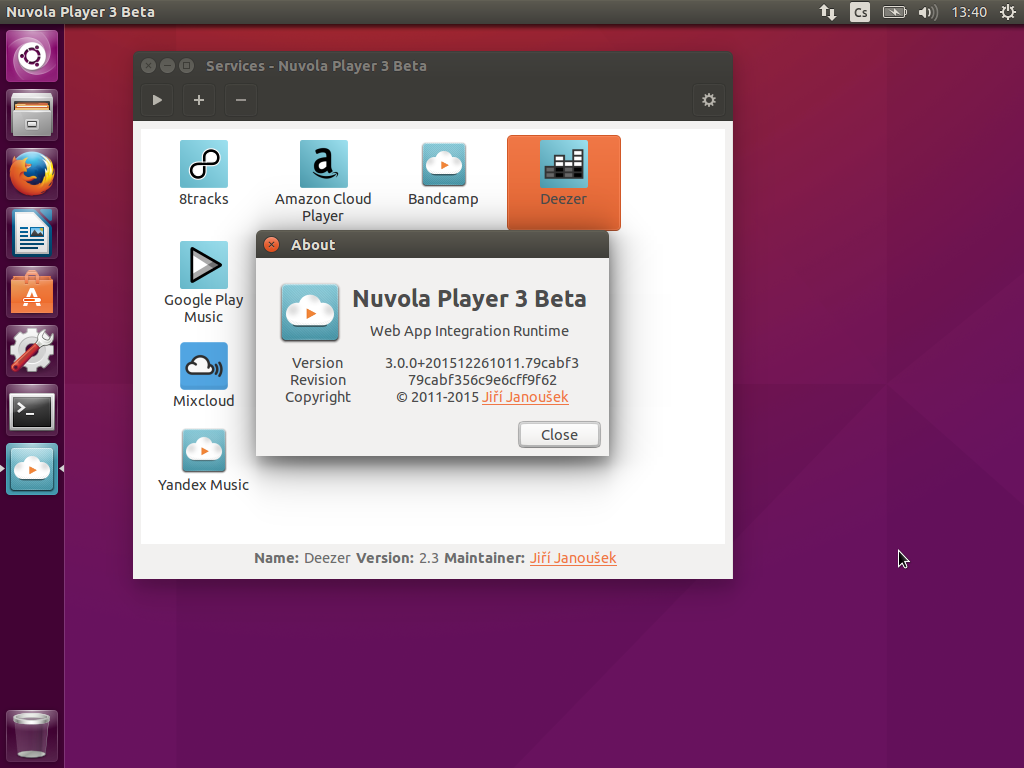The height and width of the screenshot is (768, 1024).
Task: Select the Bandcamp service icon
Action: pyautogui.click(x=443, y=165)
